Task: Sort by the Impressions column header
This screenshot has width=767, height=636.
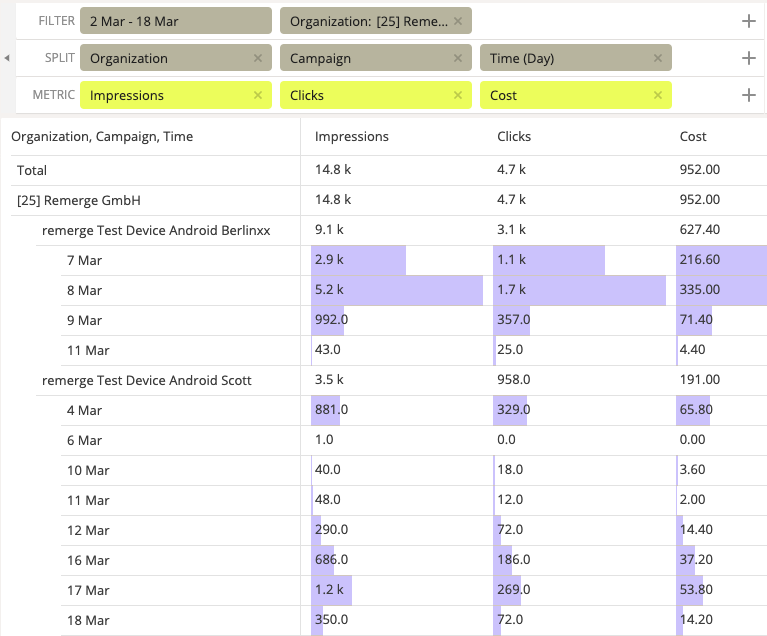Action: tap(352, 136)
